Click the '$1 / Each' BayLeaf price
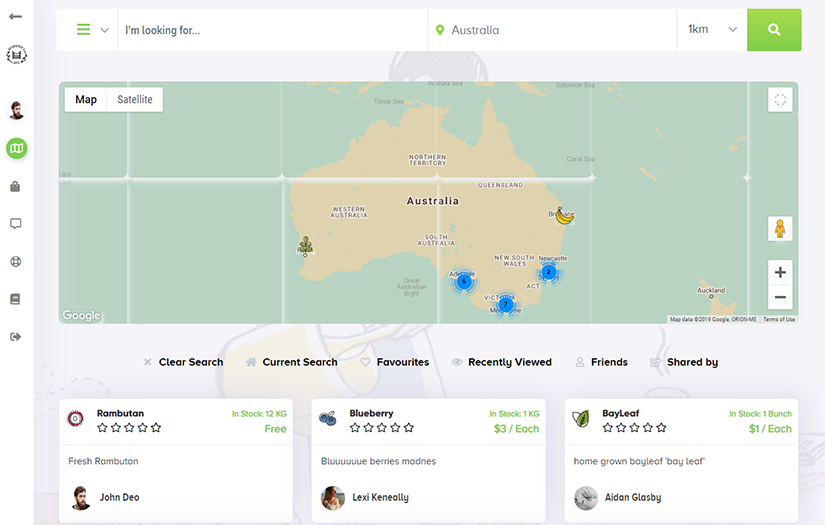Viewport: 825px width, 525px height. [770, 429]
